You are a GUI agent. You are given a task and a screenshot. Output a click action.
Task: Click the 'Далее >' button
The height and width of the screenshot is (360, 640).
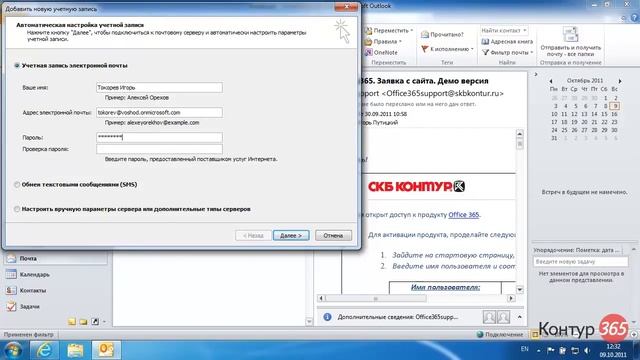291,236
